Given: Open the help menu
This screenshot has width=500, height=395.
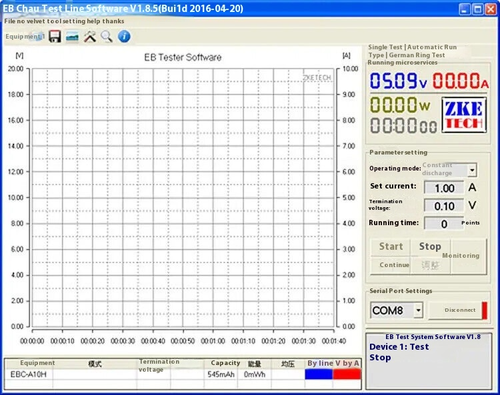Looking at the screenshot, I should [x=94, y=21].
